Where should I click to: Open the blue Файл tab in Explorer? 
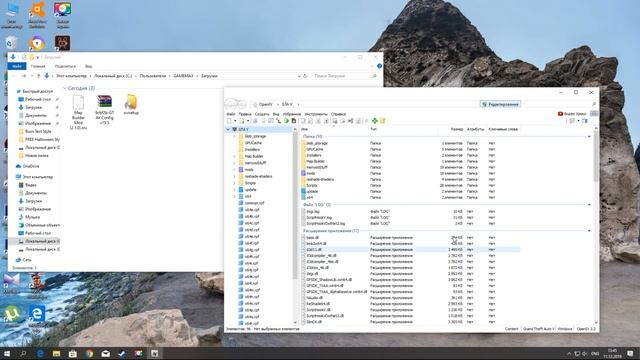[x=17, y=66]
